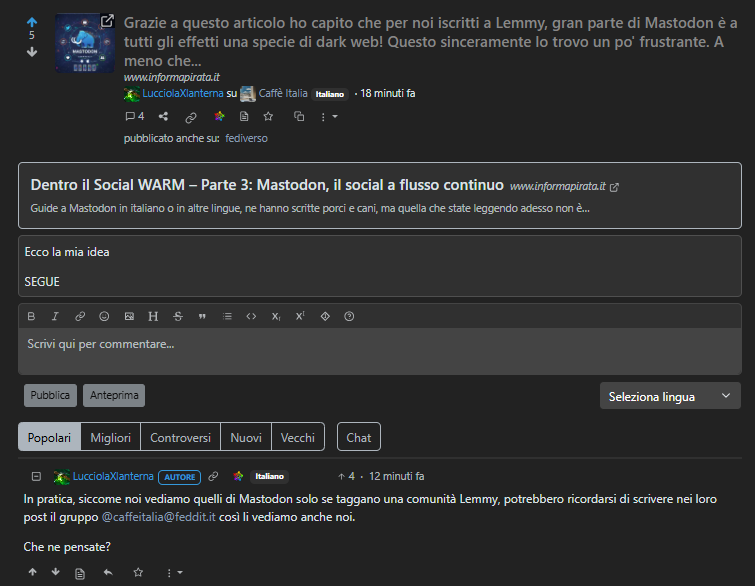The height and width of the screenshot is (586, 755).
Task: Select the Nuovi sort tab
Action: click(x=246, y=437)
